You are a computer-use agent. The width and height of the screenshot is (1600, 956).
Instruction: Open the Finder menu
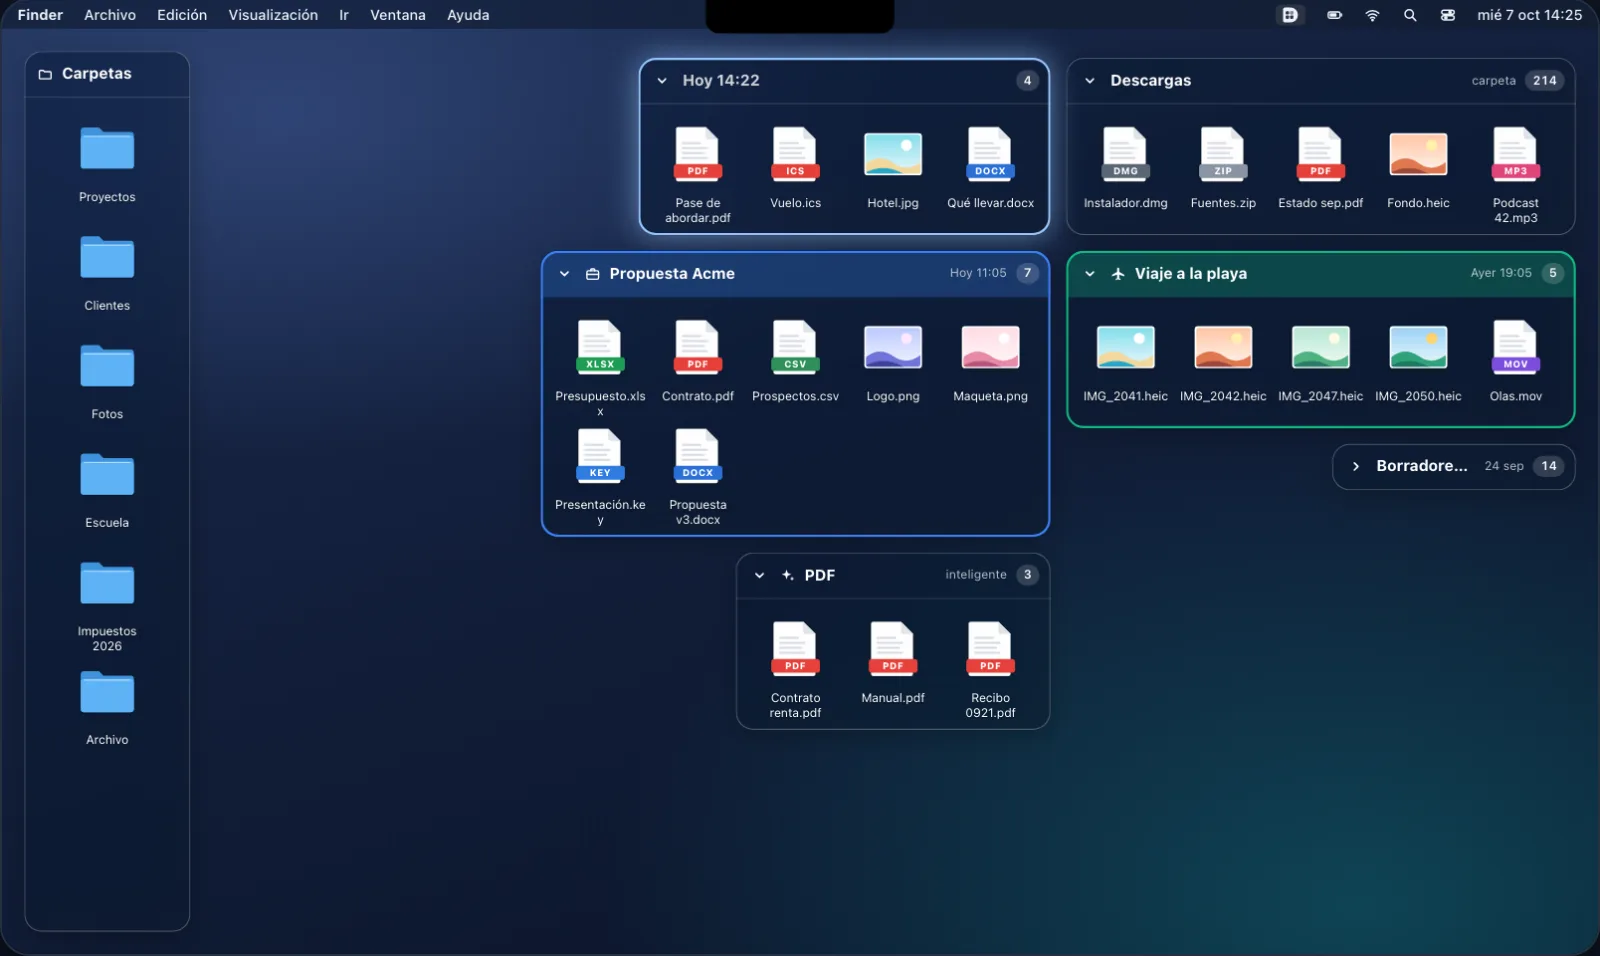[x=40, y=15]
